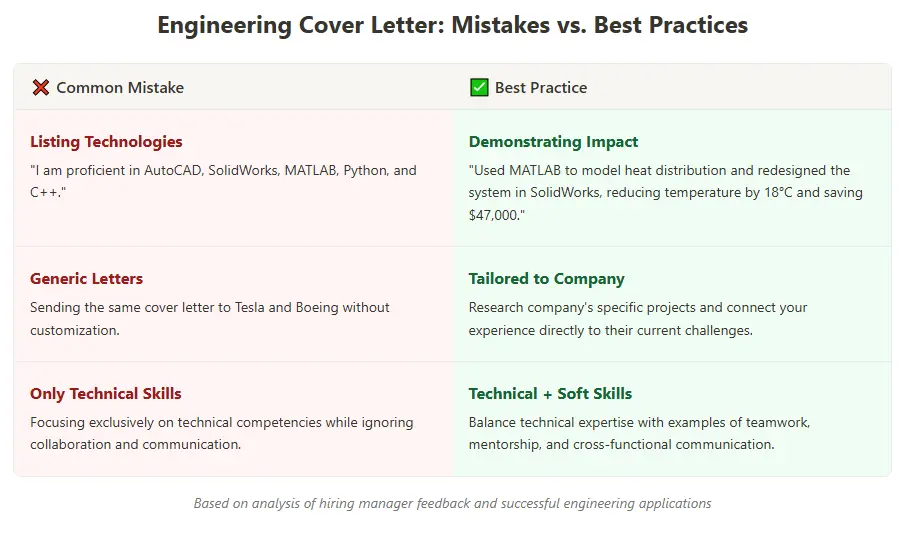This screenshot has height=544, width=904.
Task: Click the AutoCAD proficiency quote text
Action: (x=223, y=180)
